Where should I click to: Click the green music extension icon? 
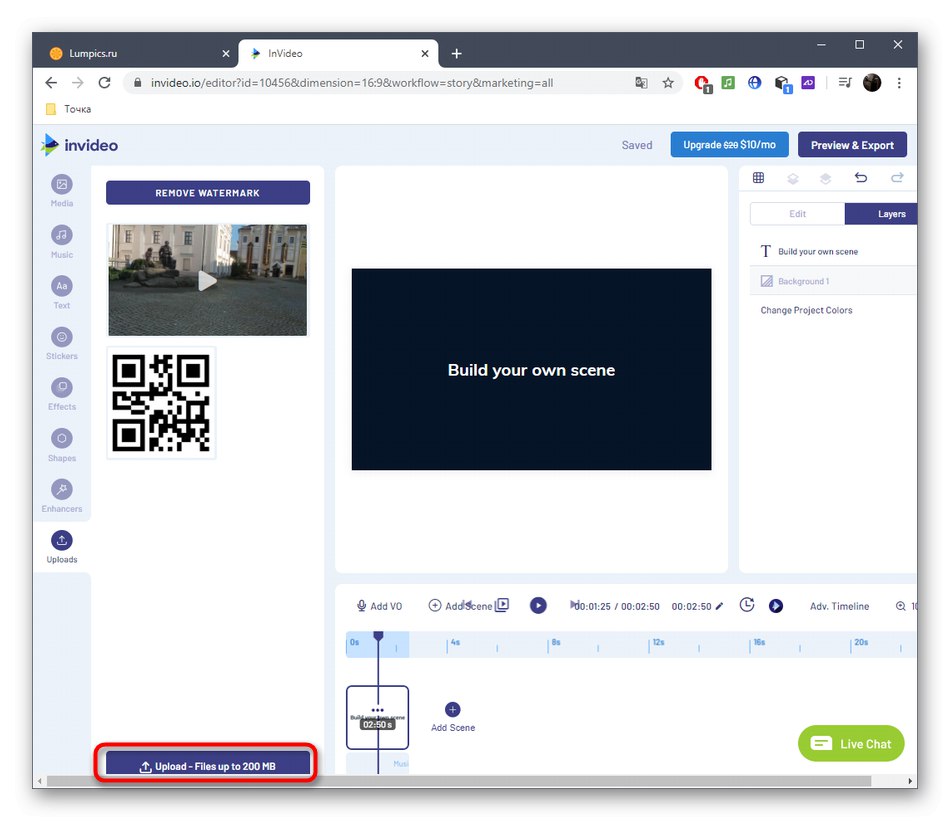[728, 82]
